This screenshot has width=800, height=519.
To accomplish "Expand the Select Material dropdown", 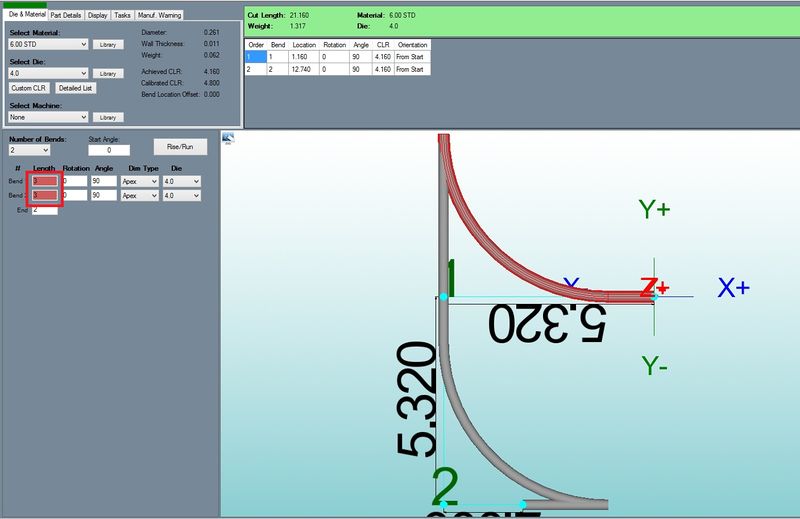I will click(48, 45).
